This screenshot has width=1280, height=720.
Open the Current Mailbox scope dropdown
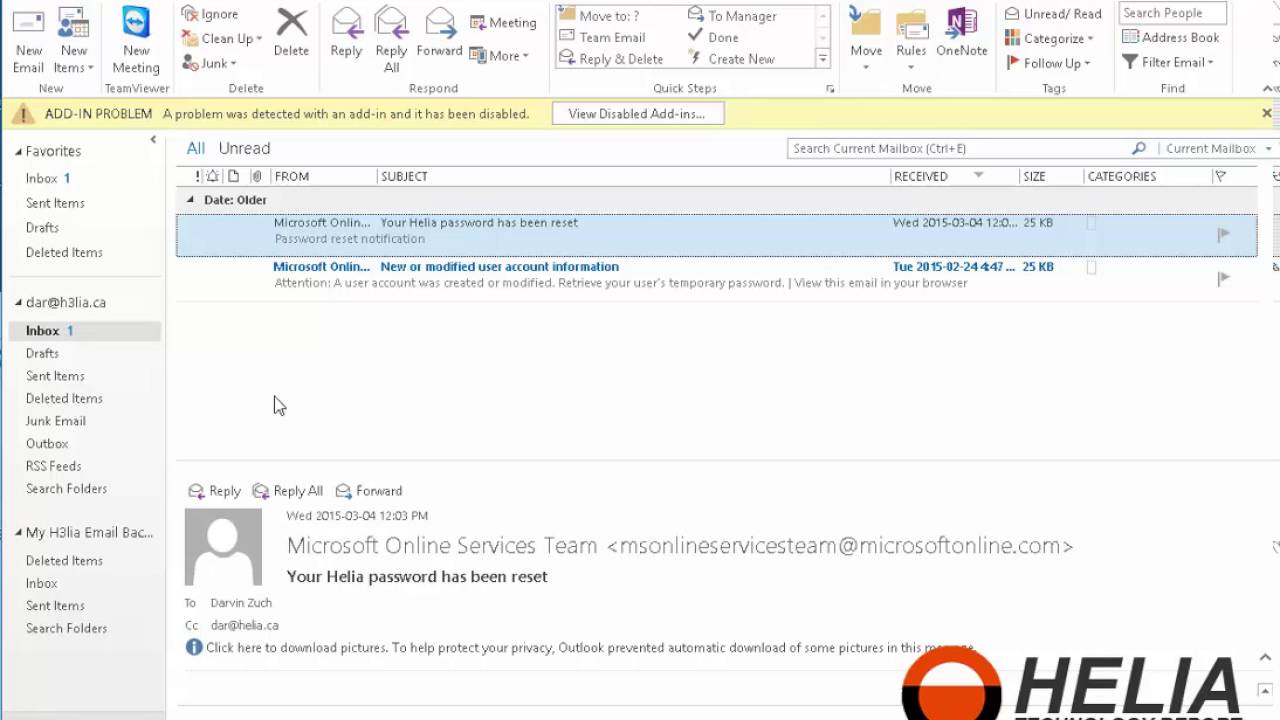1217,148
